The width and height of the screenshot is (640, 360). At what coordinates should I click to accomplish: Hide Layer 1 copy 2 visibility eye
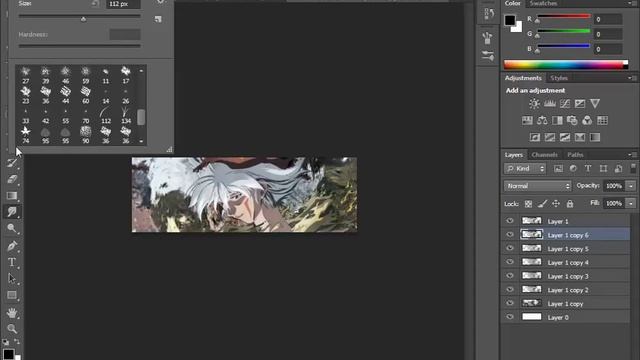tap(510, 289)
